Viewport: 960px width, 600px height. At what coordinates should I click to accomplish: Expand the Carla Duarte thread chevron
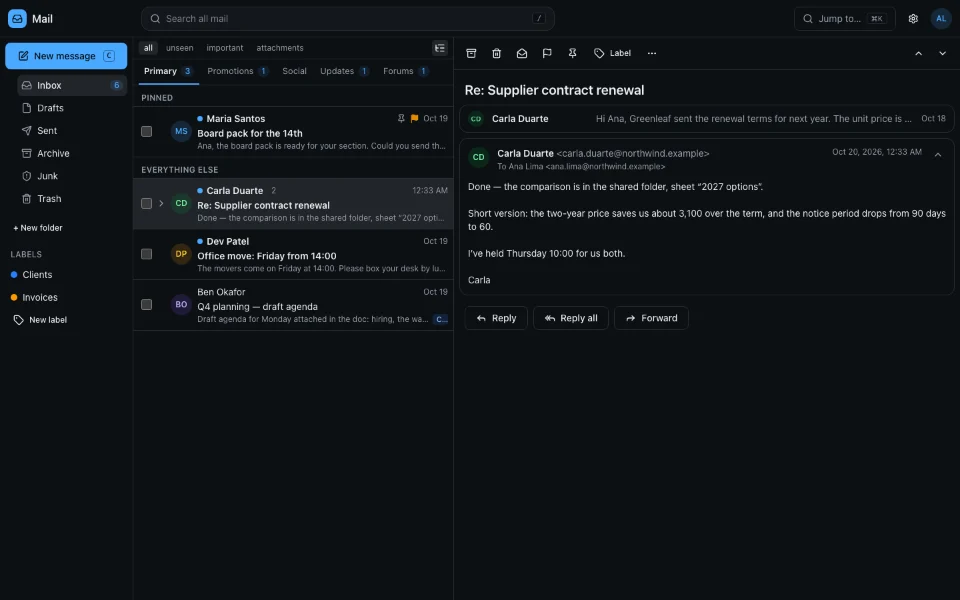(161, 203)
